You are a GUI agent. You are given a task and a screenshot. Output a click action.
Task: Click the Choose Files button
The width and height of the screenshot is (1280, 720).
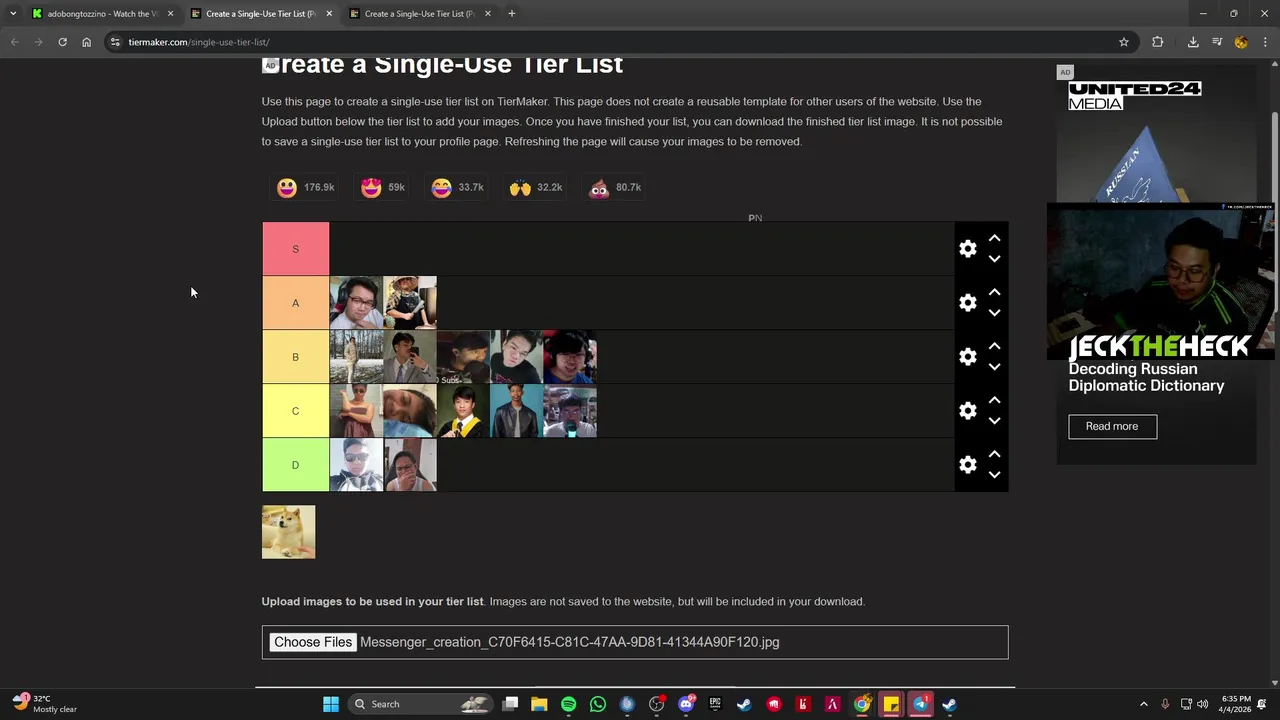pyautogui.click(x=313, y=642)
